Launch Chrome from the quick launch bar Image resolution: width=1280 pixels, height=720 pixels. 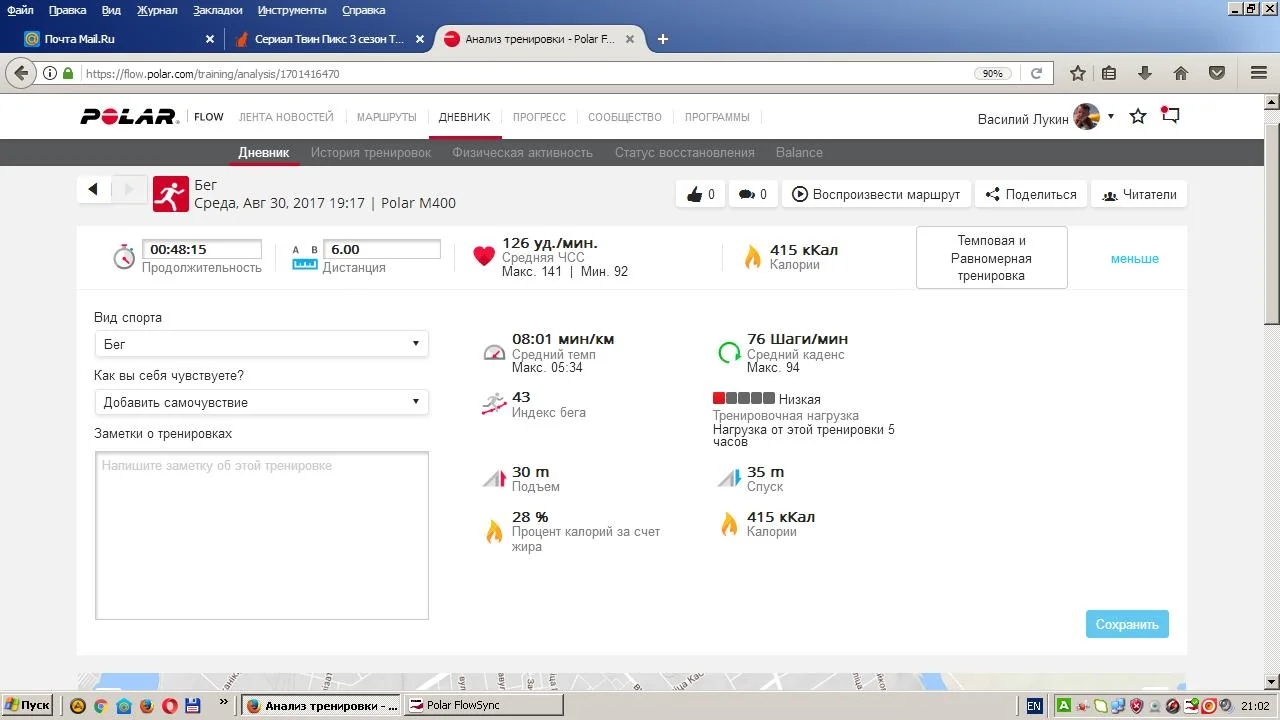[100, 705]
